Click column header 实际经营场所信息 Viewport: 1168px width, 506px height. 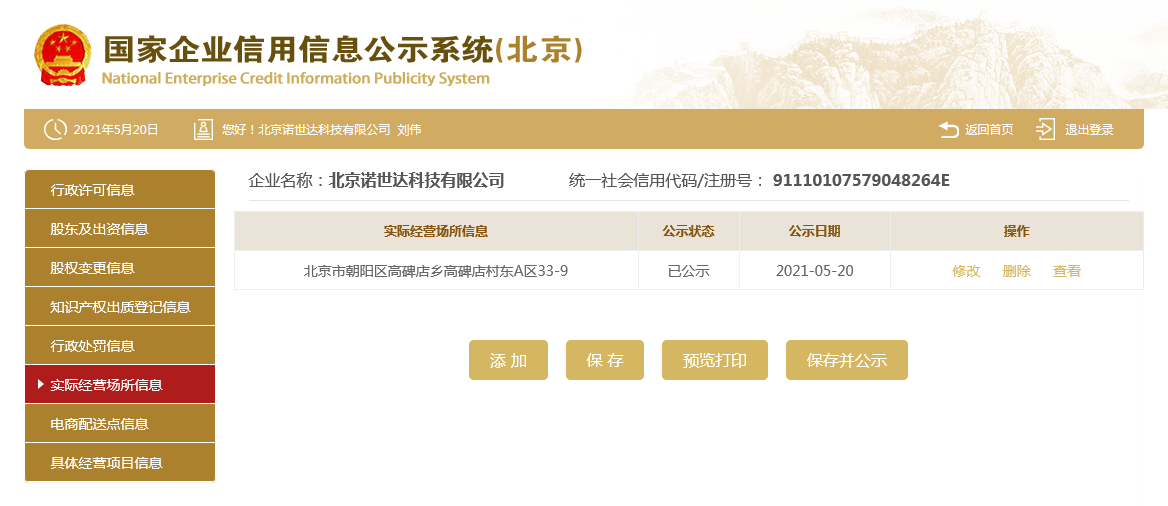tap(436, 231)
